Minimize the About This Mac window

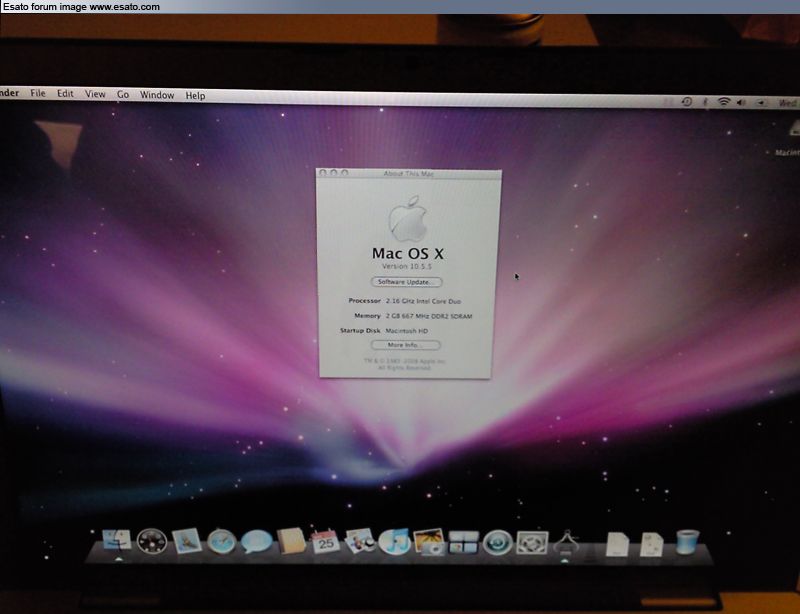click(334, 173)
